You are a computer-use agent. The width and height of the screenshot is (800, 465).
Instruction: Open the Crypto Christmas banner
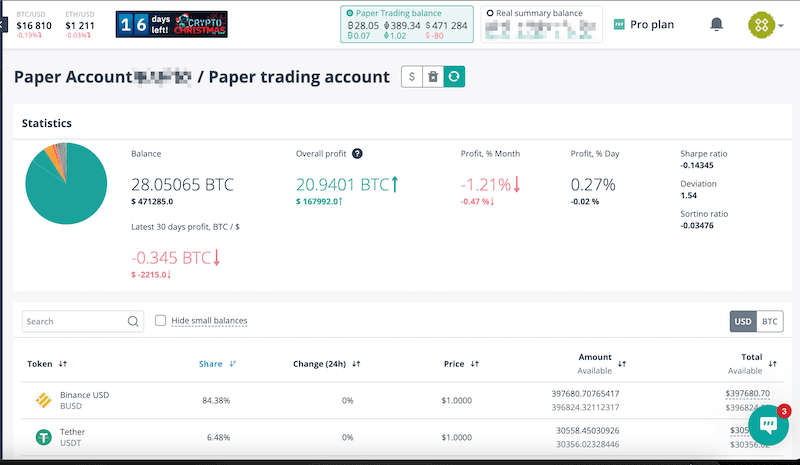(171, 25)
